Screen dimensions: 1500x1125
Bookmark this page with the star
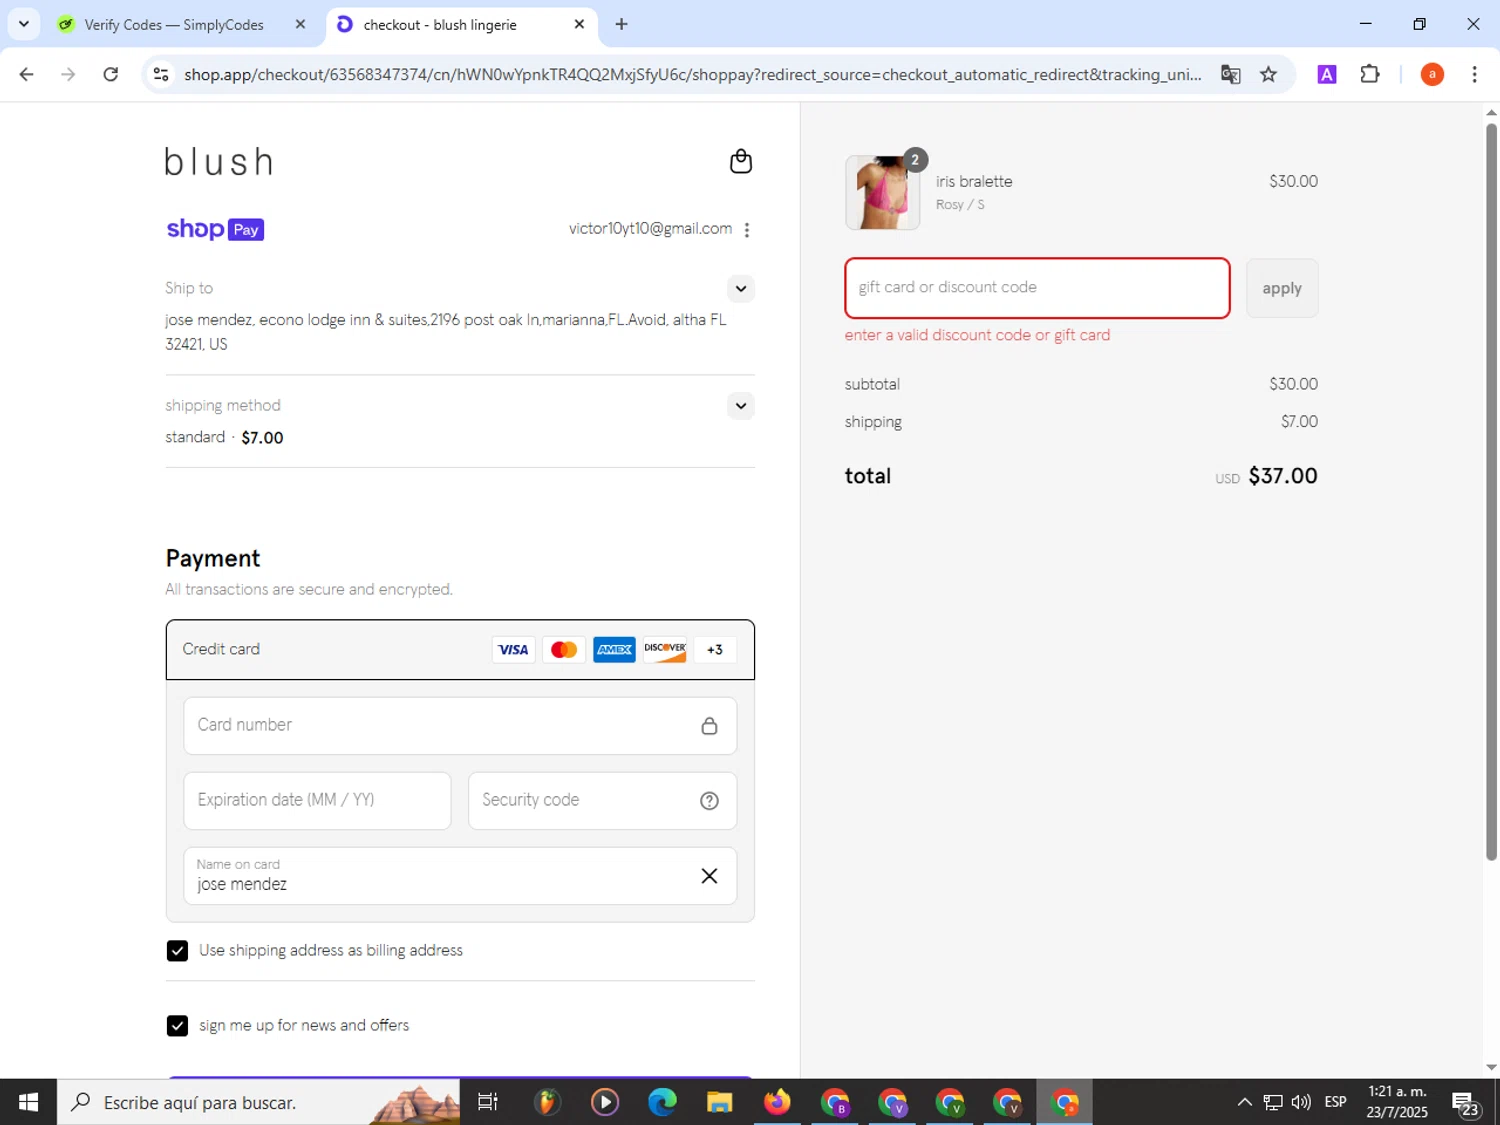pos(1269,75)
